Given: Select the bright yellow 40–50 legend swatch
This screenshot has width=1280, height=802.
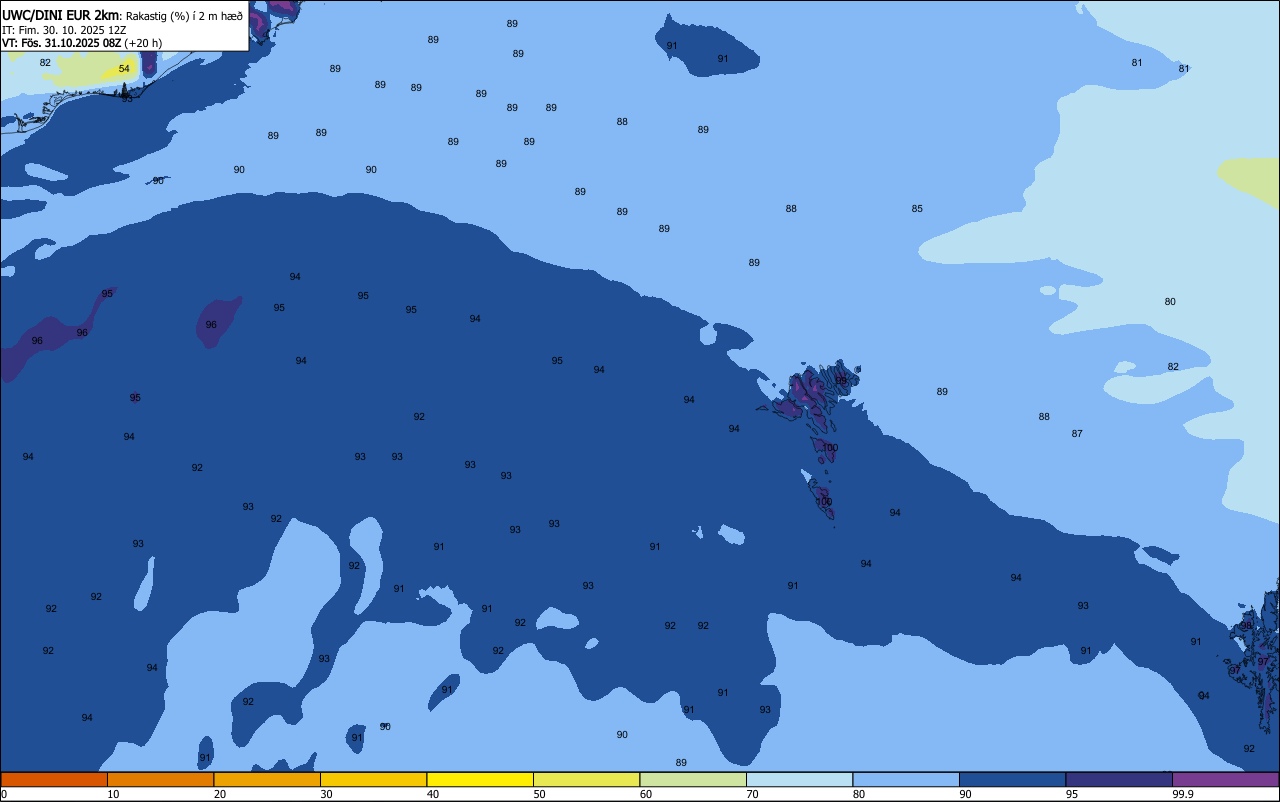Looking at the screenshot, I should (x=480, y=779).
